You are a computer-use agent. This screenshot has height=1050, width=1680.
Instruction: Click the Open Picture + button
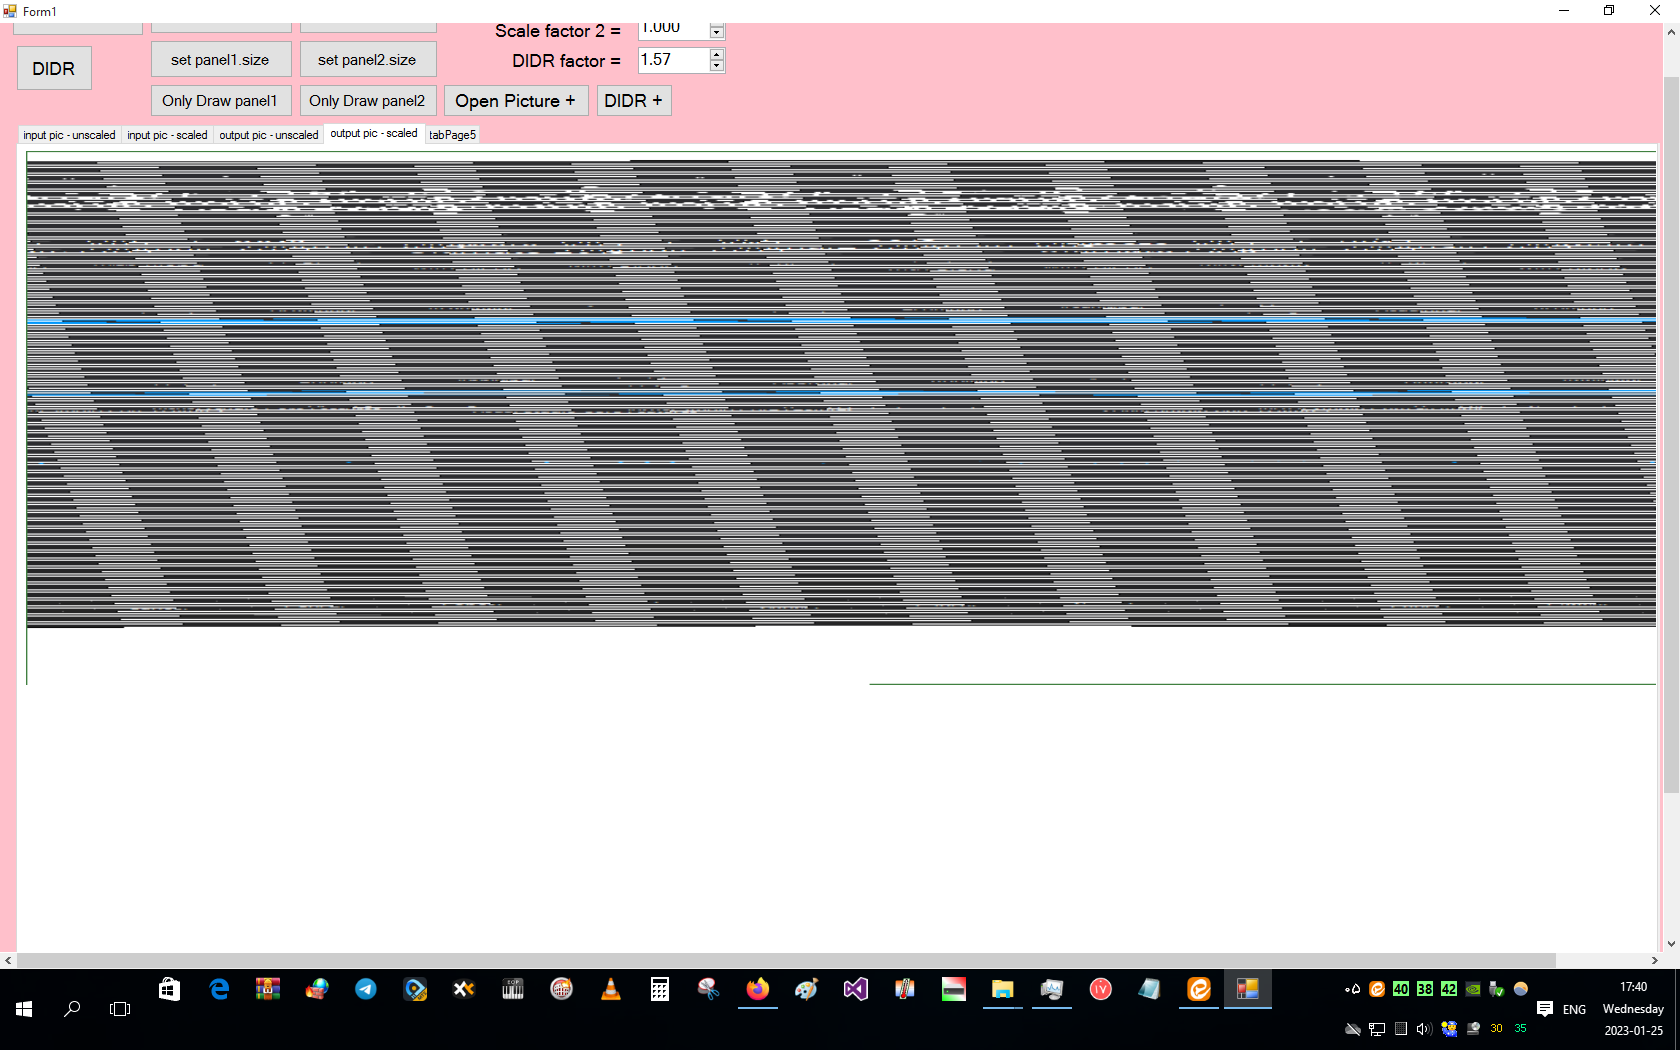[x=516, y=101]
